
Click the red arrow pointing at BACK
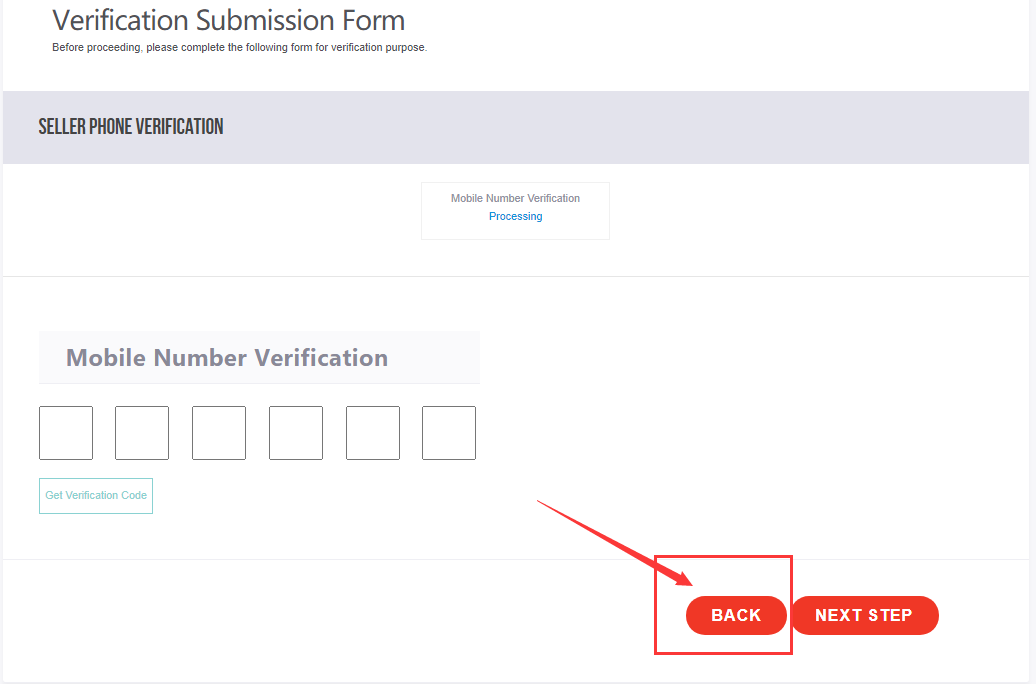(610, 540)
